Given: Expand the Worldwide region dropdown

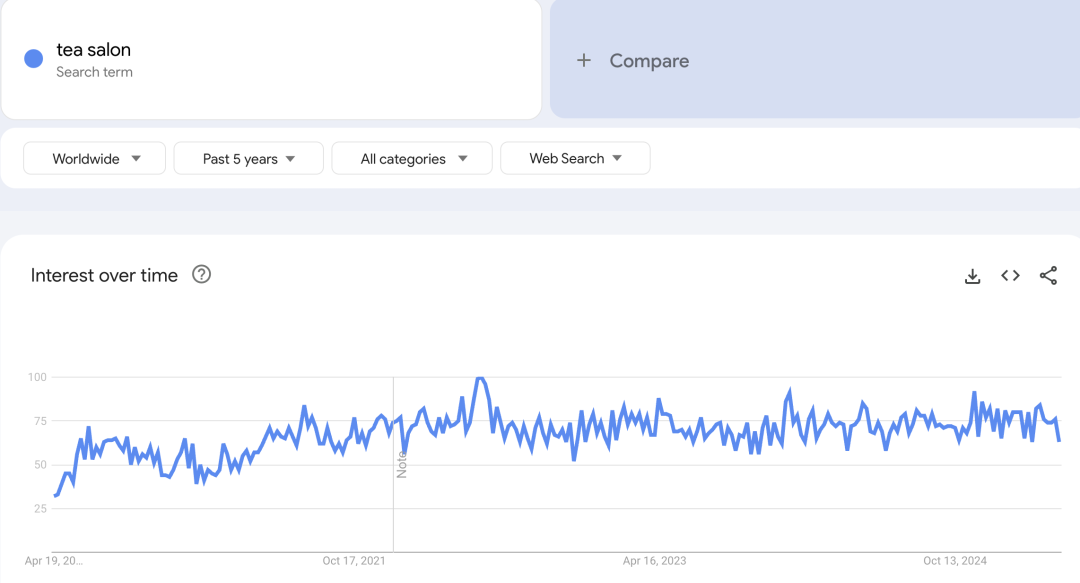Looking at the screenshot, I should (x=94, y=158).
